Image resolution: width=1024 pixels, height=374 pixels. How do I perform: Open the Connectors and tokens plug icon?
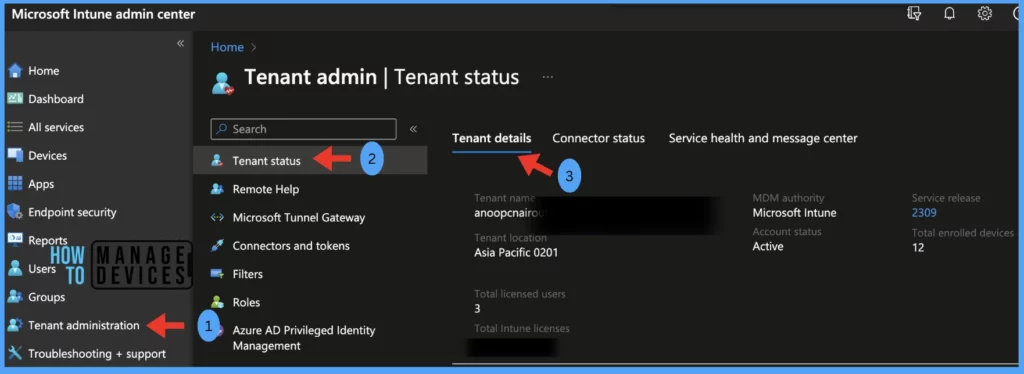[x=217, y=245]
